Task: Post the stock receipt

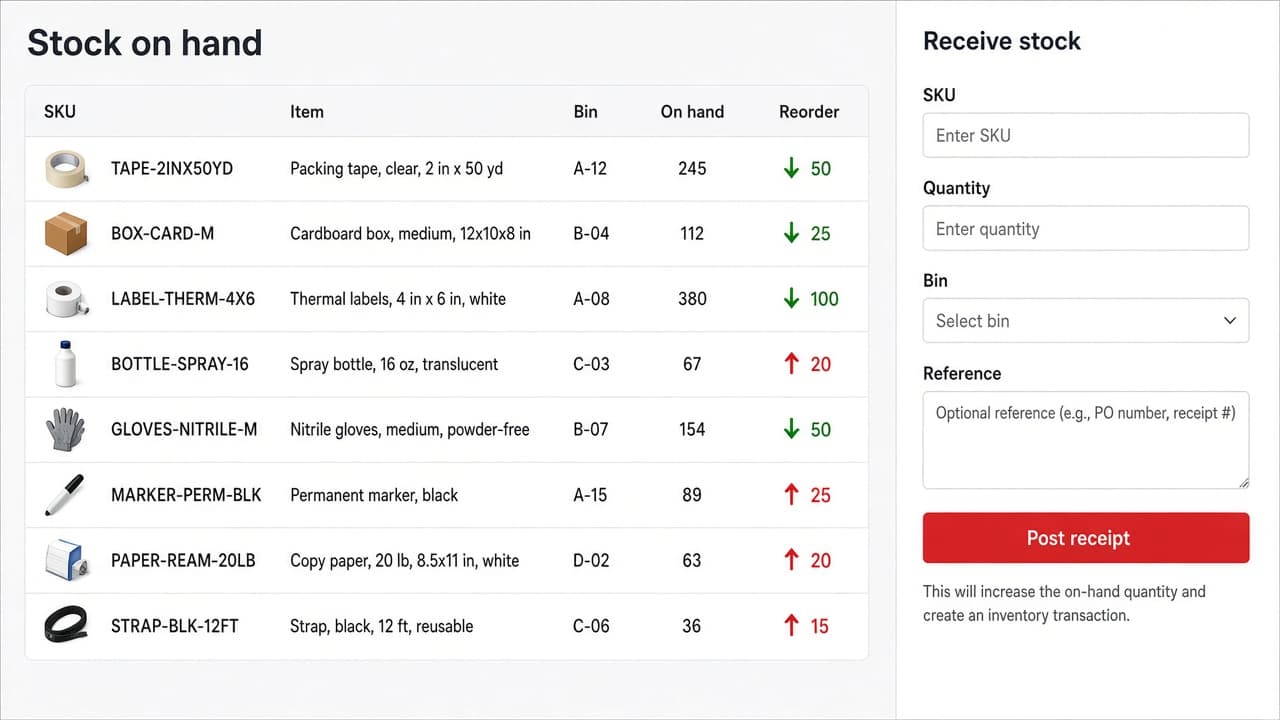Action: [x=1086, y=538]
